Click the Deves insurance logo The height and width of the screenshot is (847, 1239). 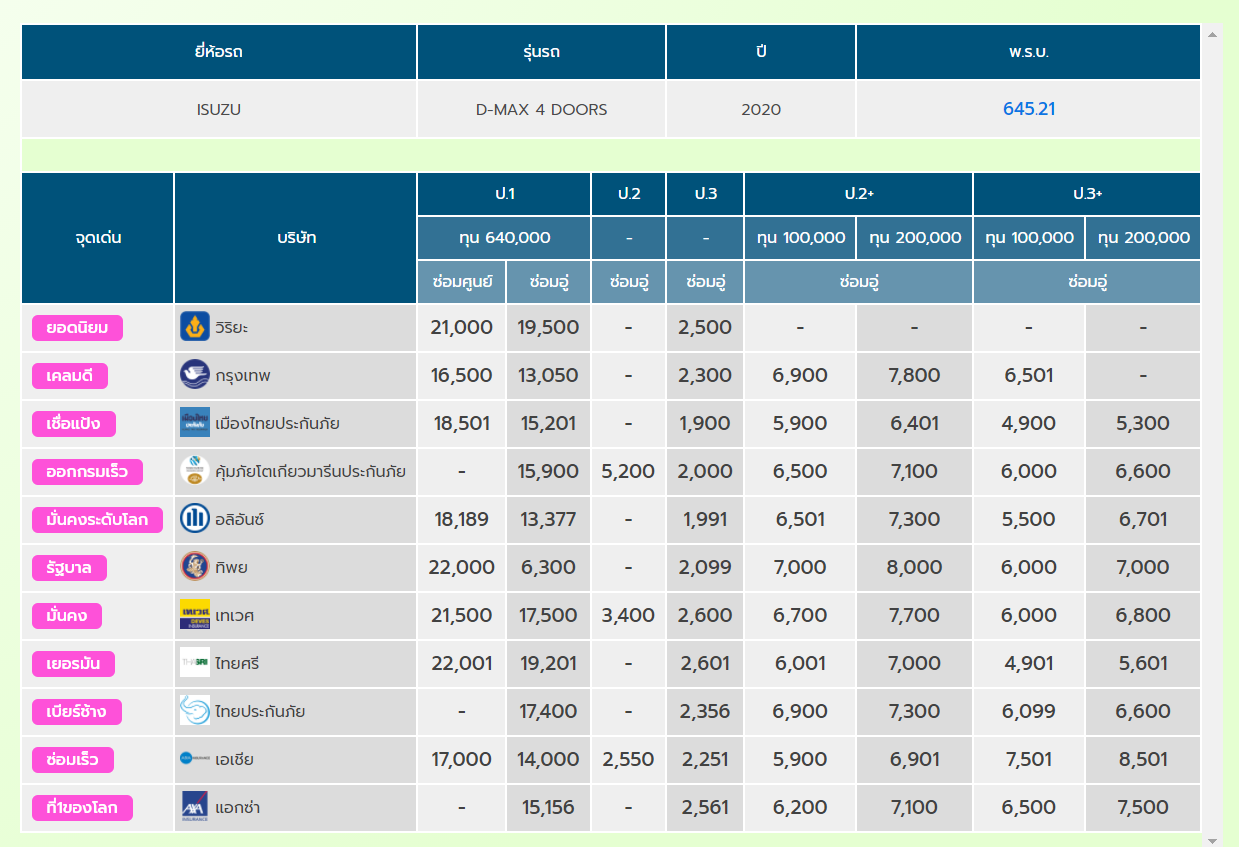point(195,615)
